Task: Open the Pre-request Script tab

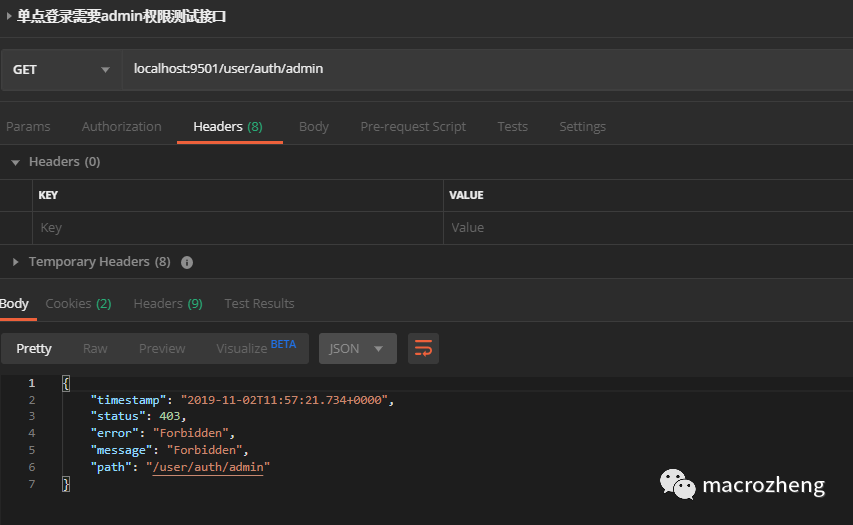Action: [413, 127]
